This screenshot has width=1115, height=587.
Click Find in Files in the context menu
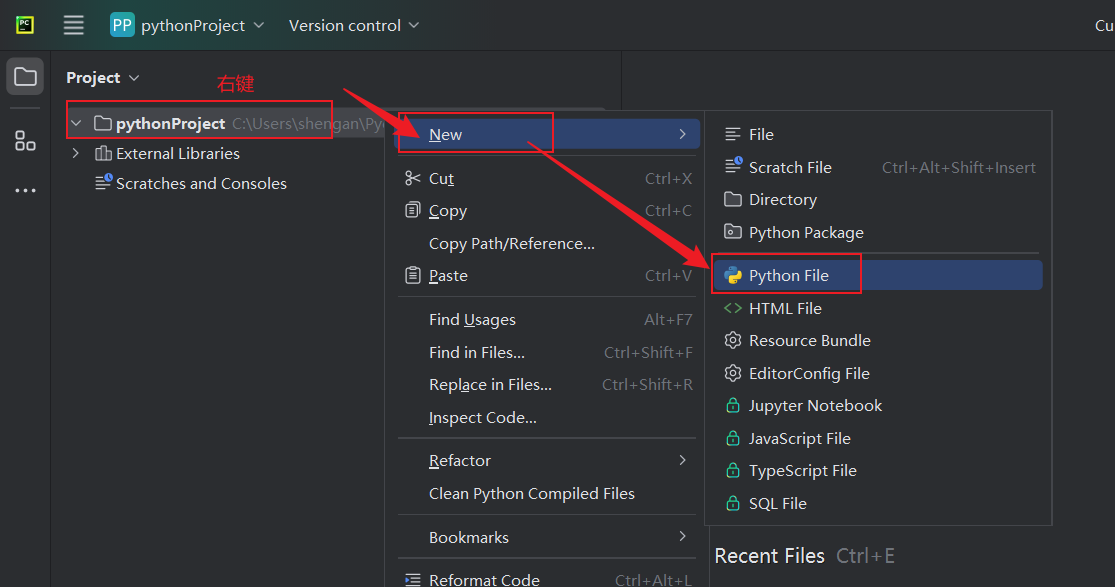tap(477, 353)
